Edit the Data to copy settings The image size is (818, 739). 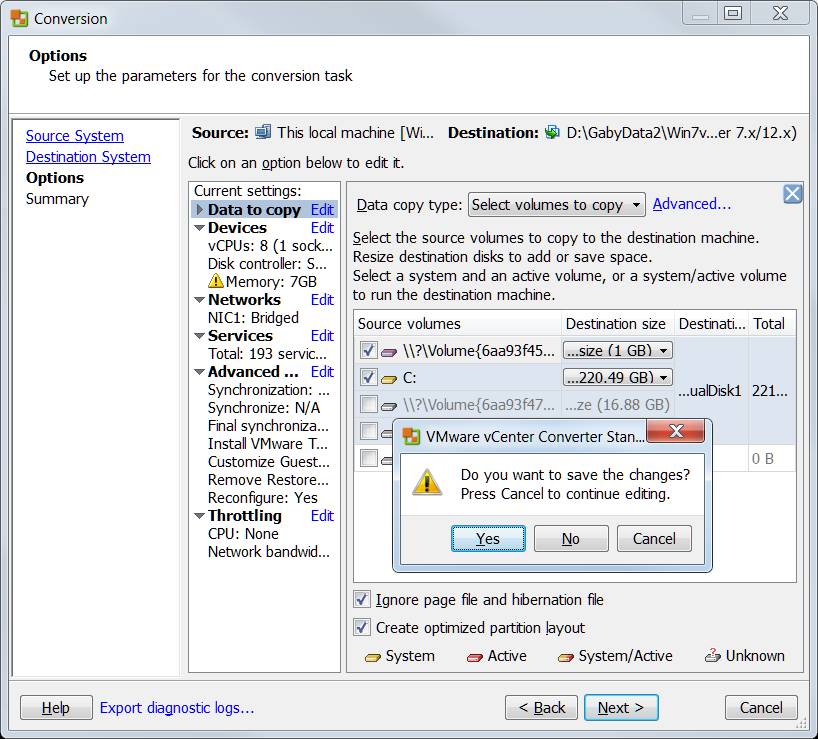[x=322, y=210]
